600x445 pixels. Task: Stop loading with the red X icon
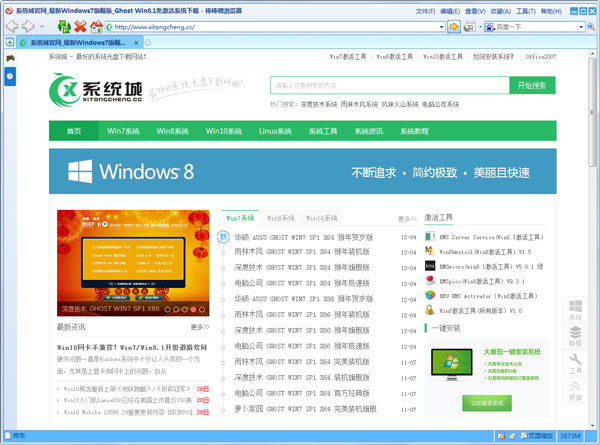coord(80,26)
